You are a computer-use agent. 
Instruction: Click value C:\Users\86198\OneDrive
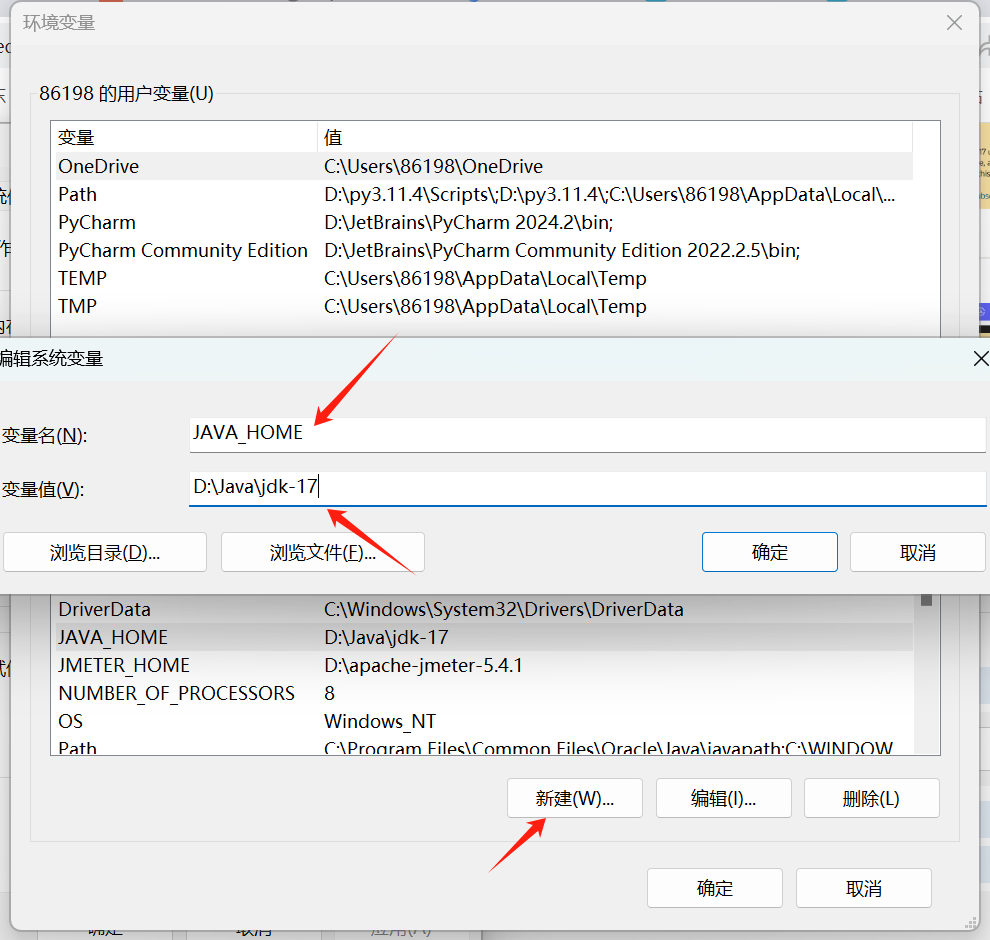[433, 166]
